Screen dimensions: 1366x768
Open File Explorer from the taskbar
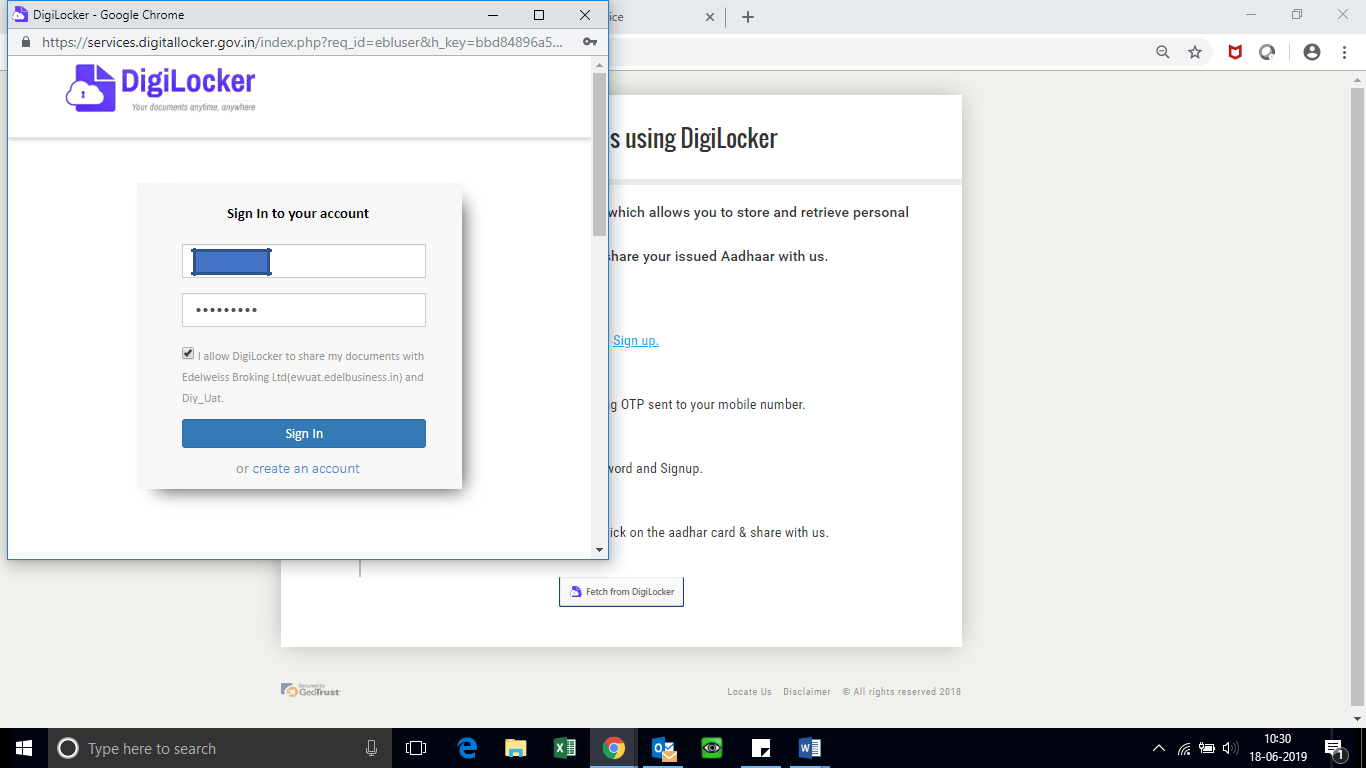pos(516,748)
